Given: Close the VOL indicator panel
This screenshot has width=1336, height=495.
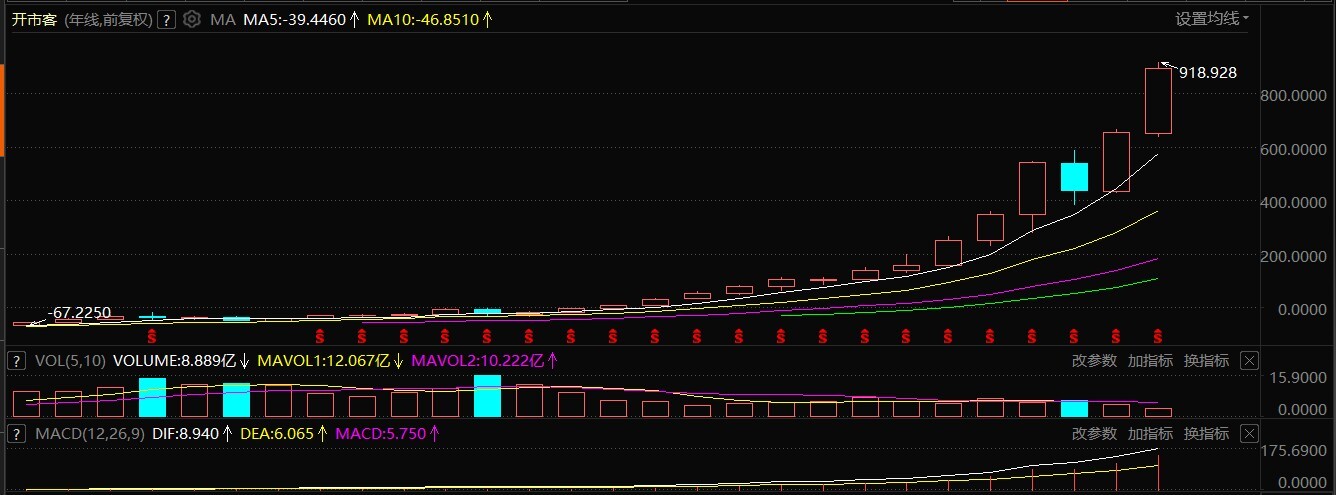Looking at the screenshot, I should click(x=1249, y=360).
